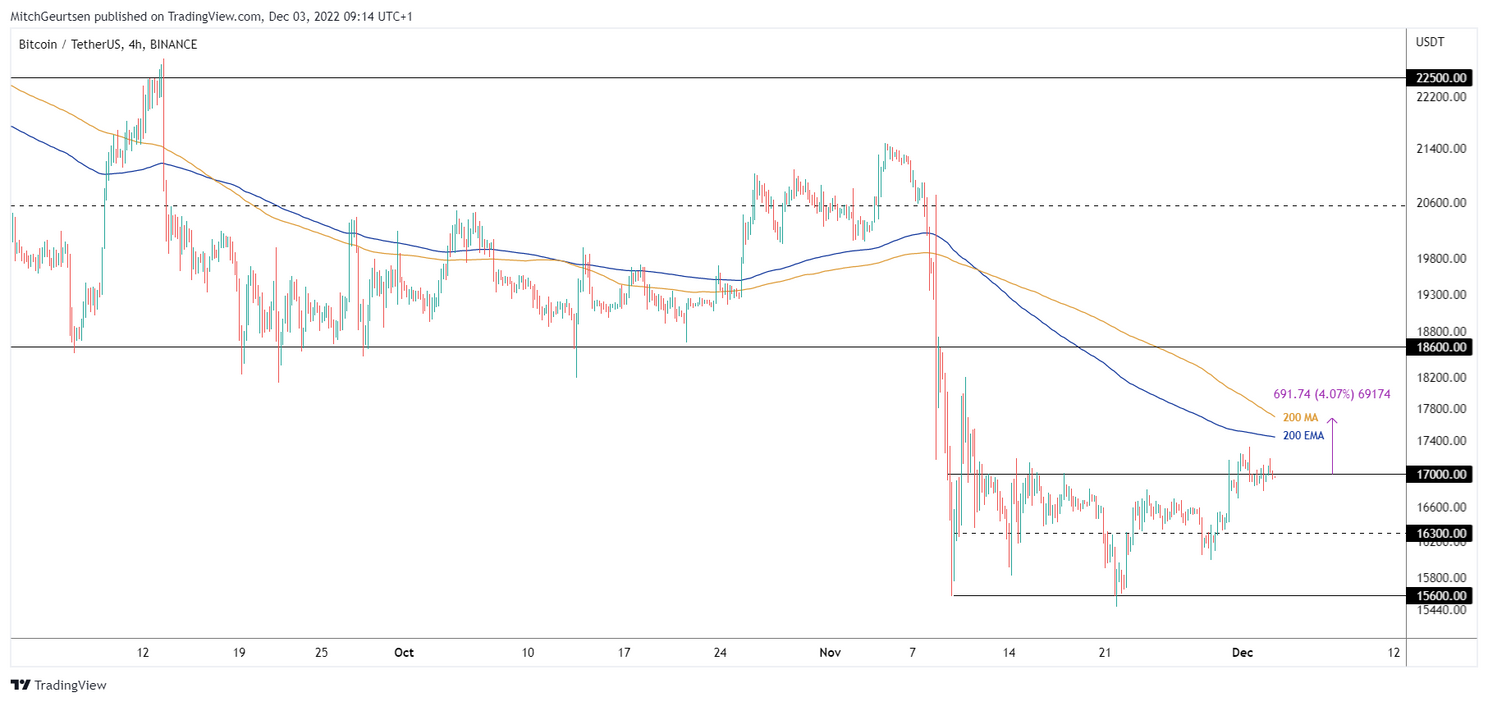Click the 17000.00 price level label
Image resolution: width=1488 pixels, height=703 pixels.
[1441, 474]
